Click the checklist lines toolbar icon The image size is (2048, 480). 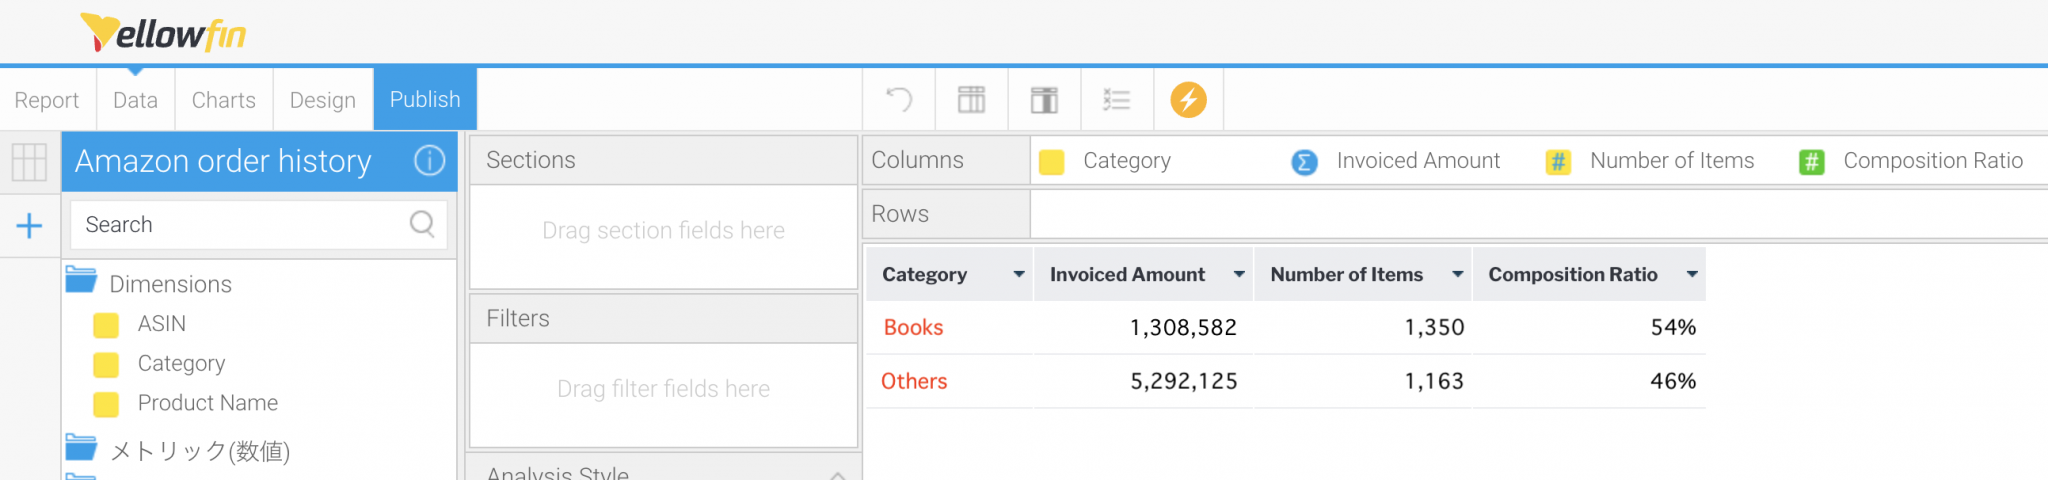click(1116, 99)
